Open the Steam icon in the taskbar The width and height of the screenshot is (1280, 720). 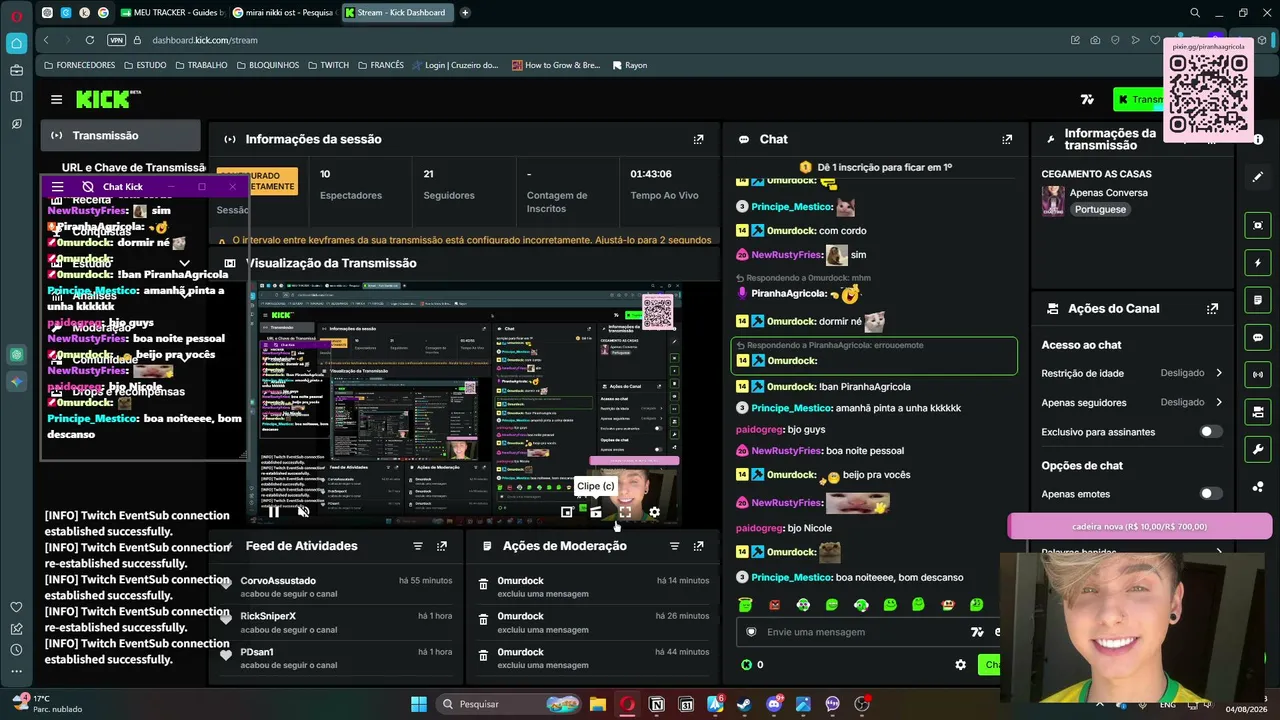744,704
